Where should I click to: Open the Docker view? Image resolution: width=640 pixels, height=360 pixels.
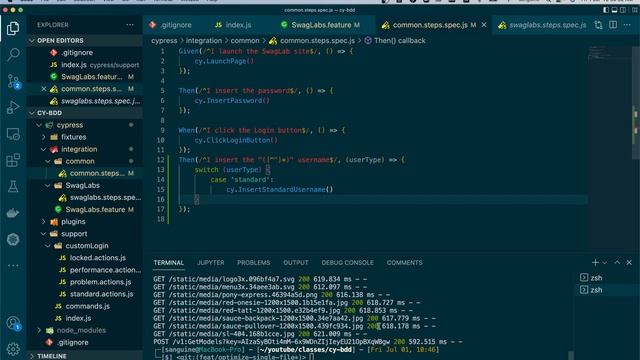click(x=13, y=213)
